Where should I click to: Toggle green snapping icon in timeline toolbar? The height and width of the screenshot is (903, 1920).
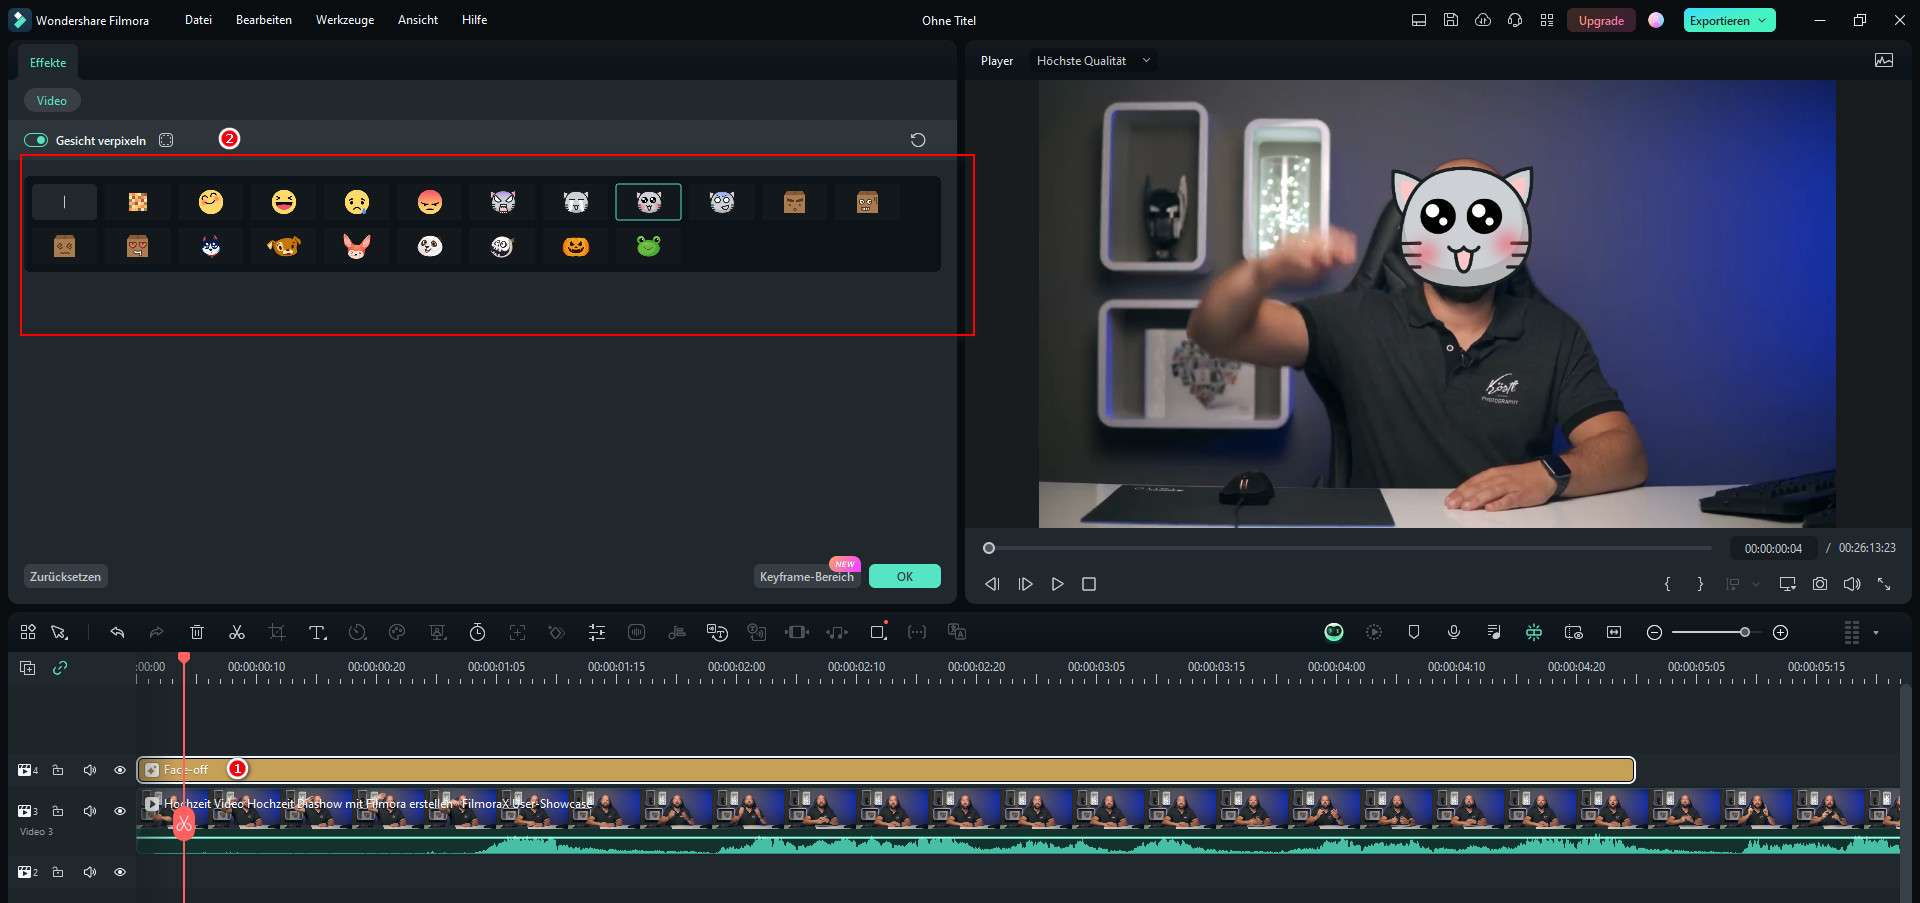1534,632
